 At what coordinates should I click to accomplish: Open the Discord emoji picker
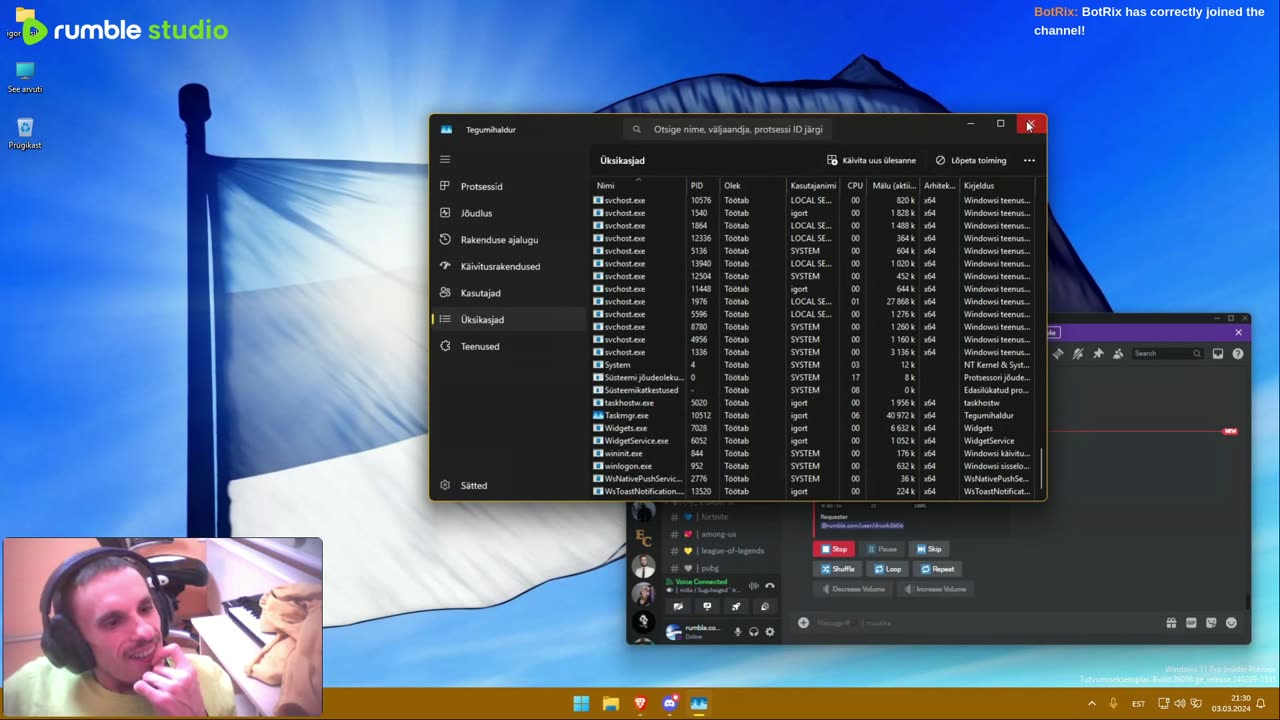click(1231, 623)
